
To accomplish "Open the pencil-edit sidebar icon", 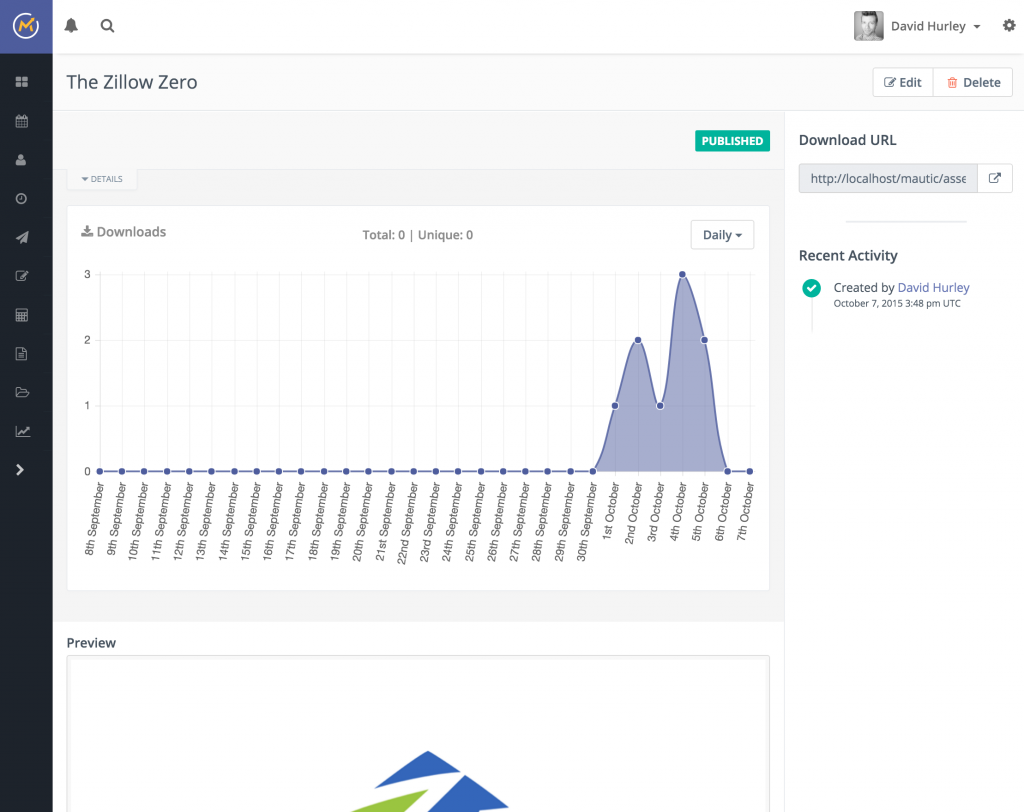I will tap(22, 276).
